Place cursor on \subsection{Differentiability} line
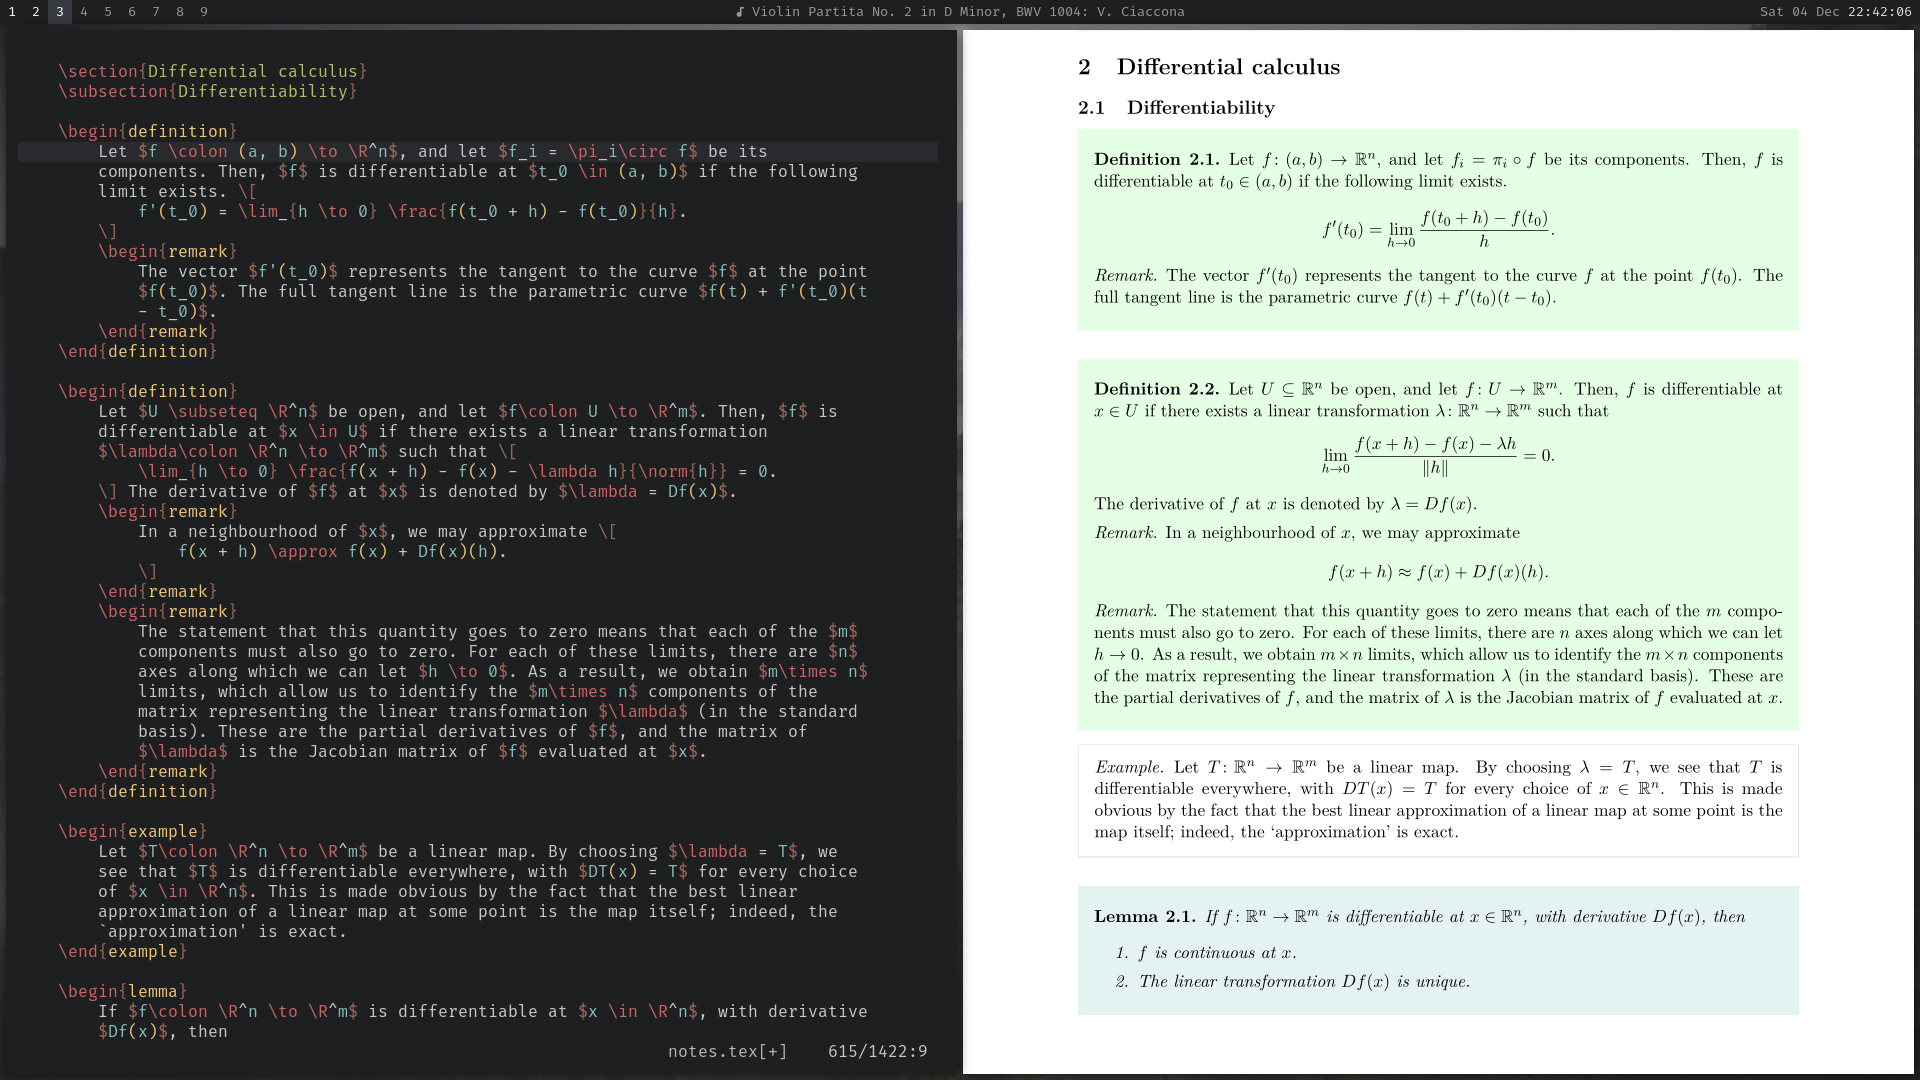 point(207,91)
